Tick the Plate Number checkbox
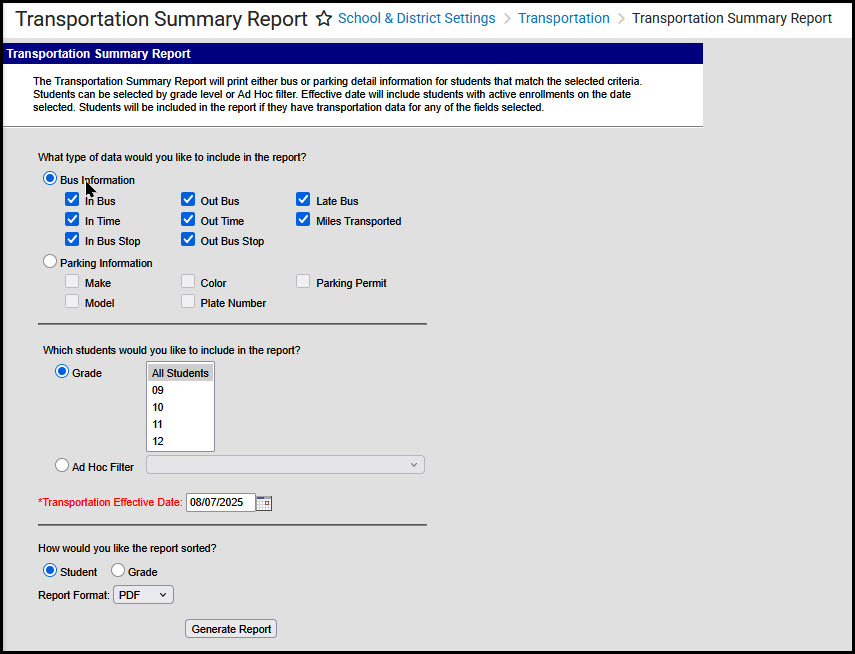The height and width of the screenshot is (654, 855). click(188, 301)
